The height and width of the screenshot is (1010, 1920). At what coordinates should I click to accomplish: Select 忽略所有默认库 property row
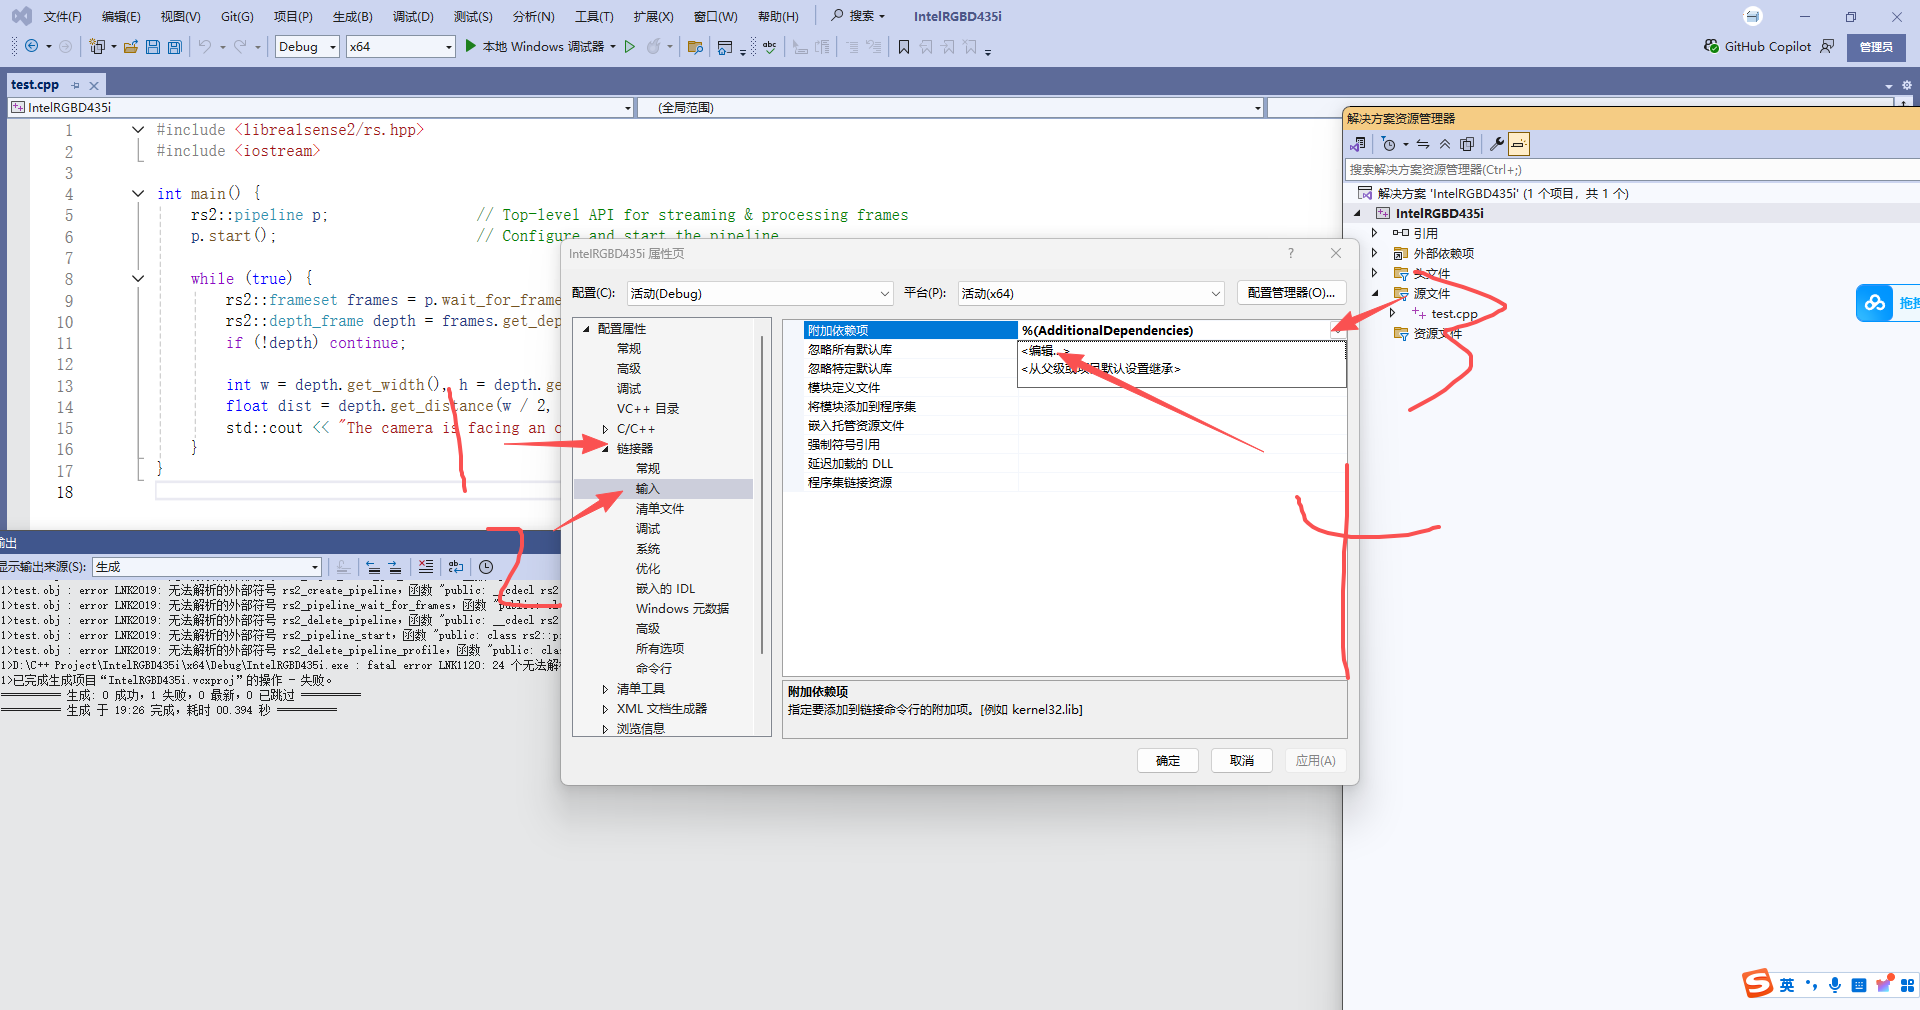(1075, 350)
